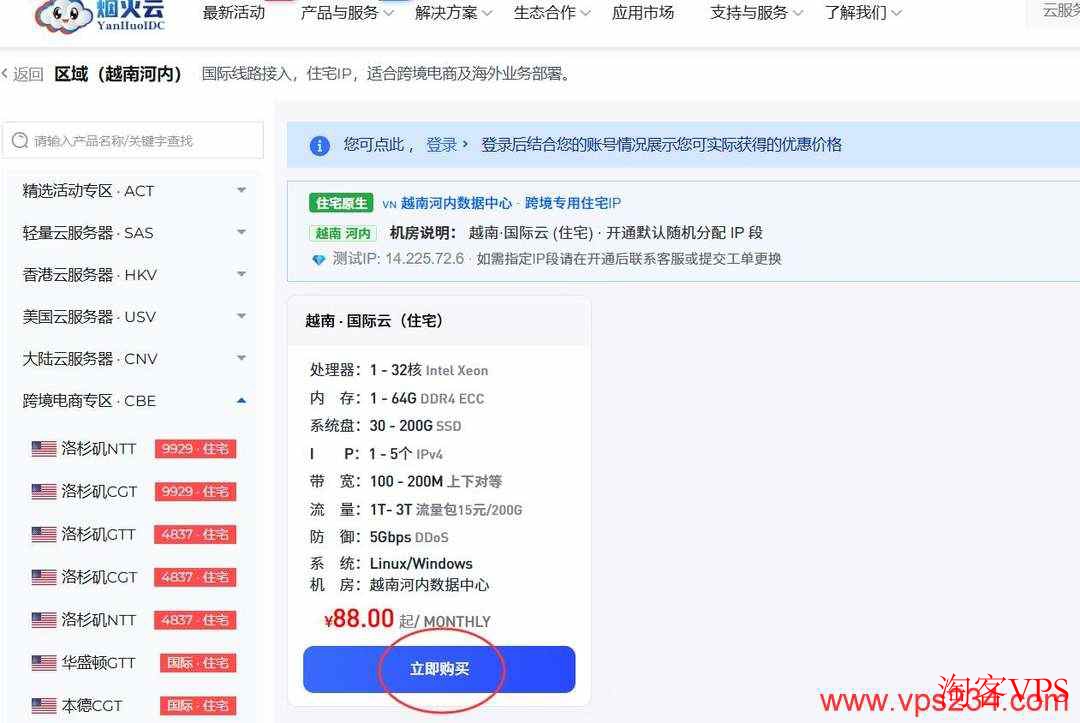This screenshot has height=723, width=1080.
Task: Click the green 住宅原生 badge
Action: 341,203
